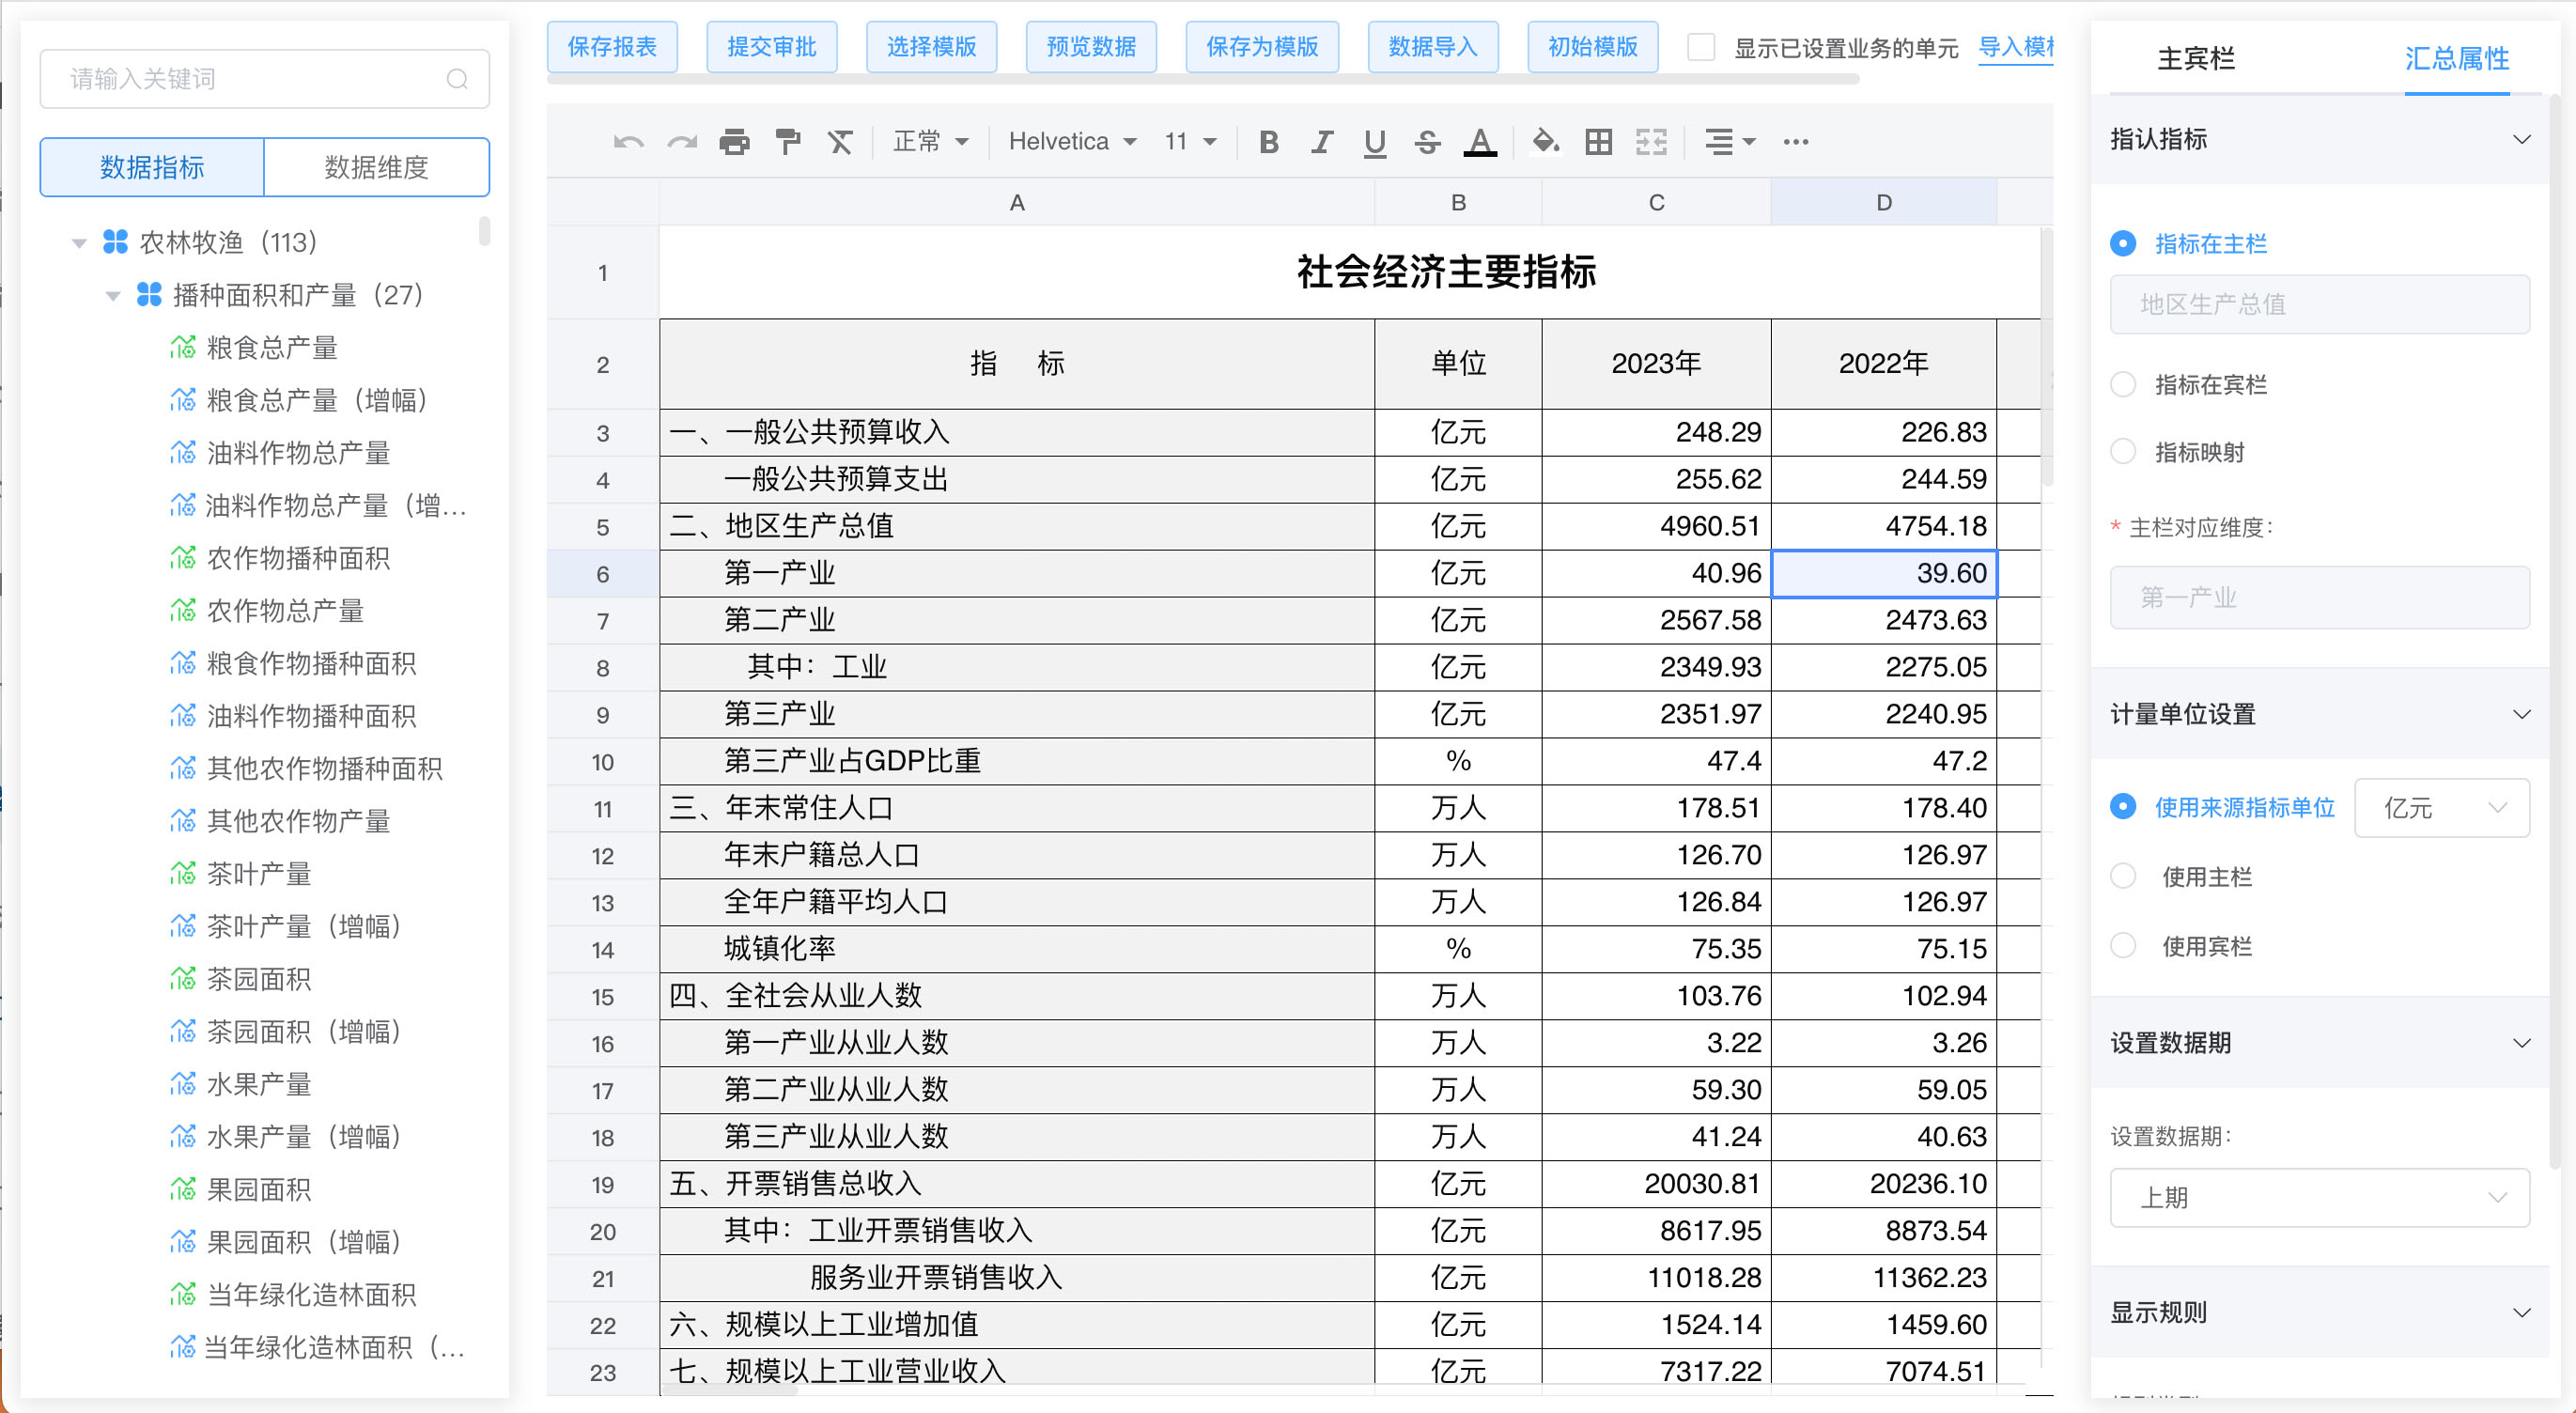
Task: Clear formatting of selected cell
Action: point(841,142)
